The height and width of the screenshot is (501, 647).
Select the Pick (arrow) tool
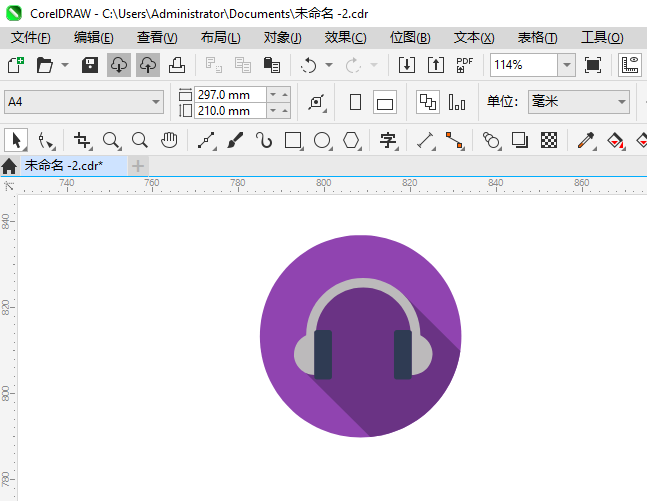click(x=15, y=140)
